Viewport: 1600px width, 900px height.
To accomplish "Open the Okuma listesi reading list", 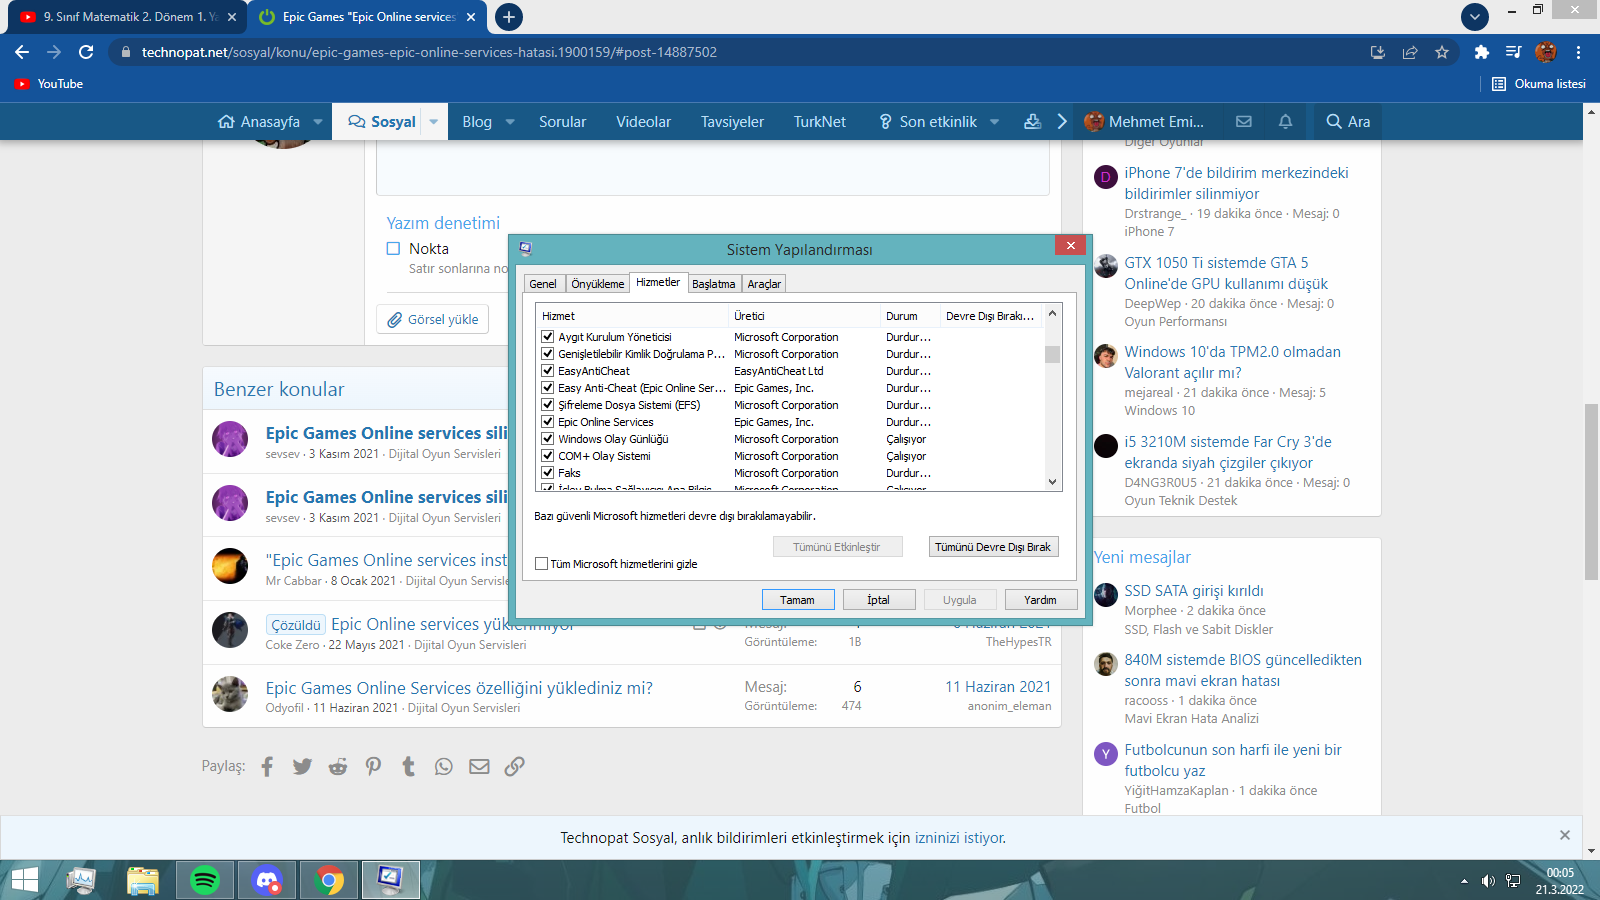I will click(1539, 84).
